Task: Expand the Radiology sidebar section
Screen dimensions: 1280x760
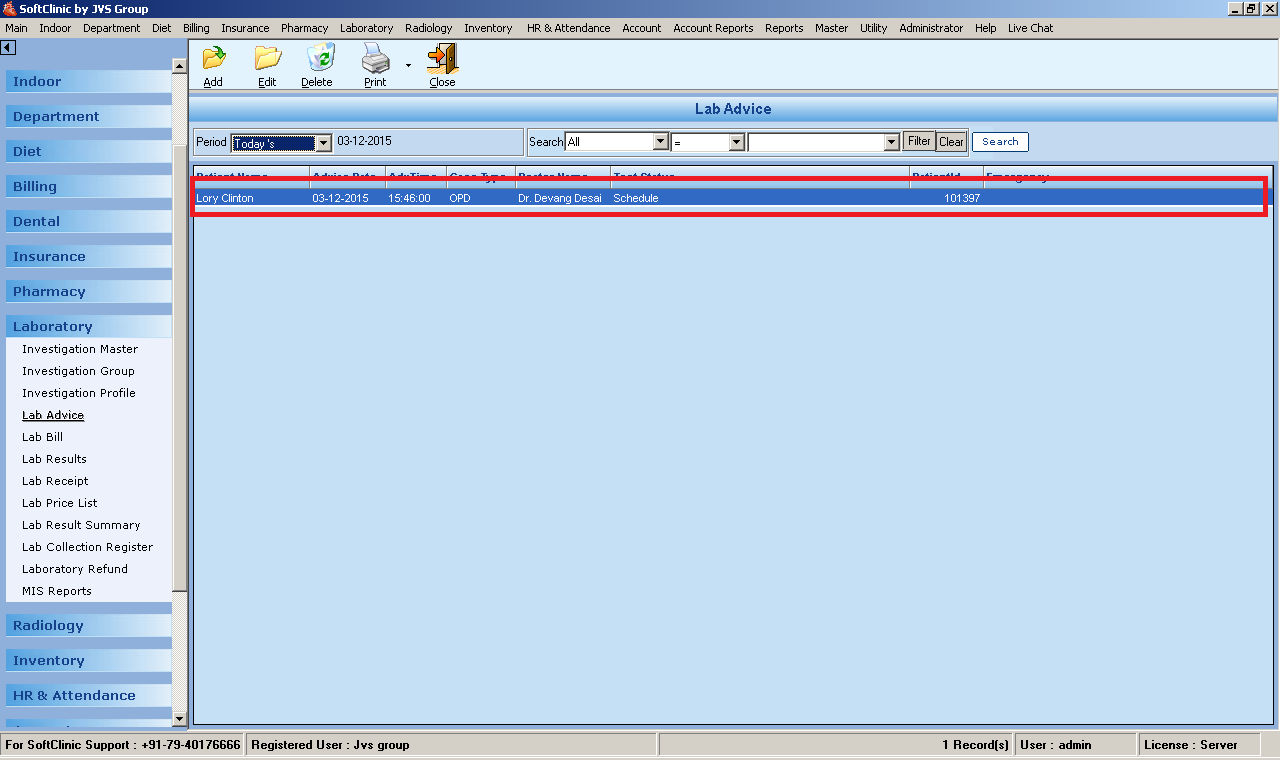Action: [x=48, y=625]
